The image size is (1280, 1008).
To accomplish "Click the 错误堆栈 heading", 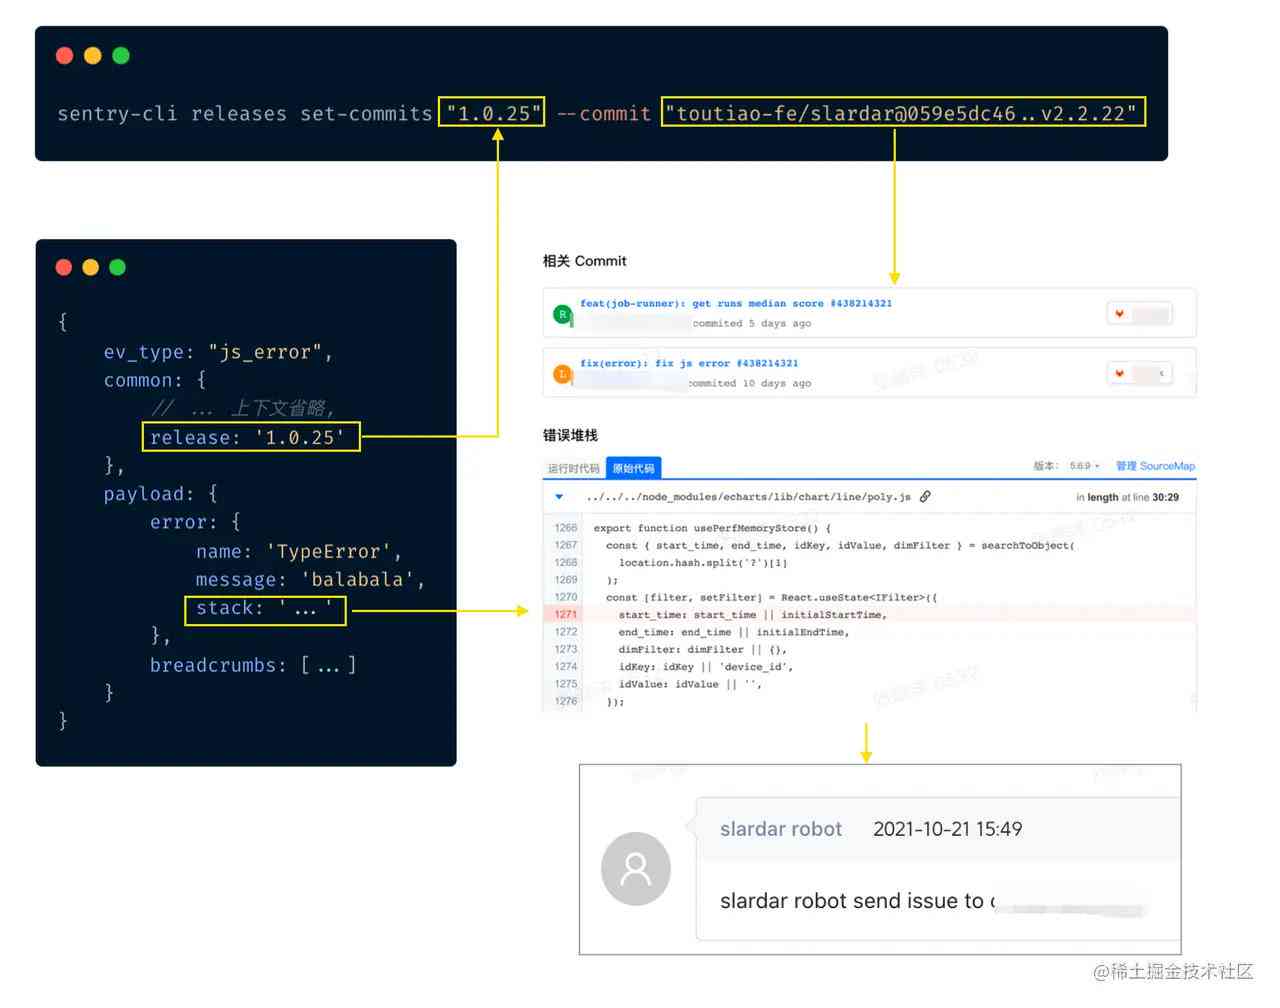I will pyautogui.click(x=570, y=435).
